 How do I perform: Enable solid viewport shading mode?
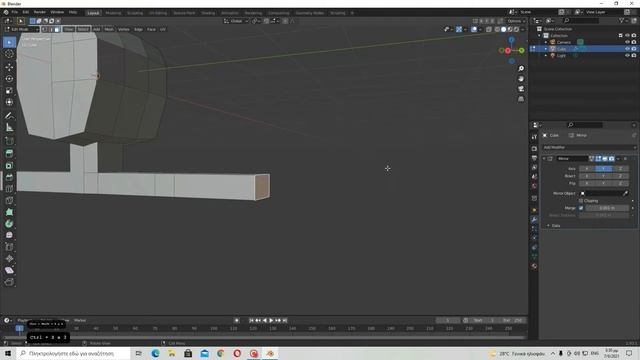503,29
